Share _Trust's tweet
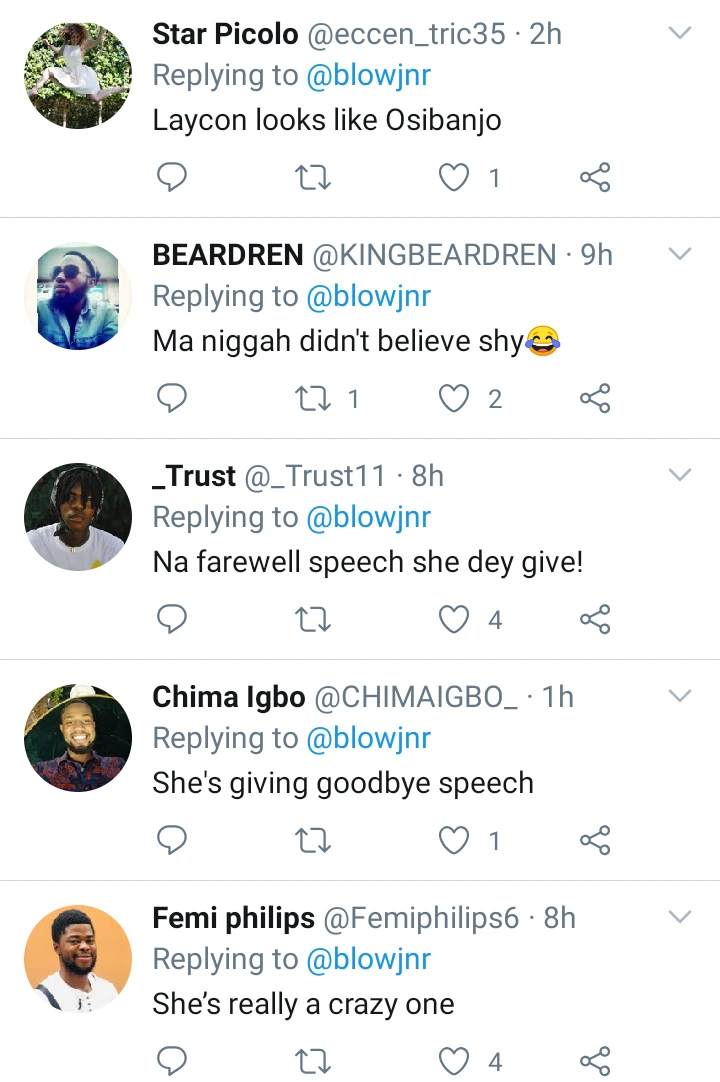The image size is (720, 1082). 595,621
